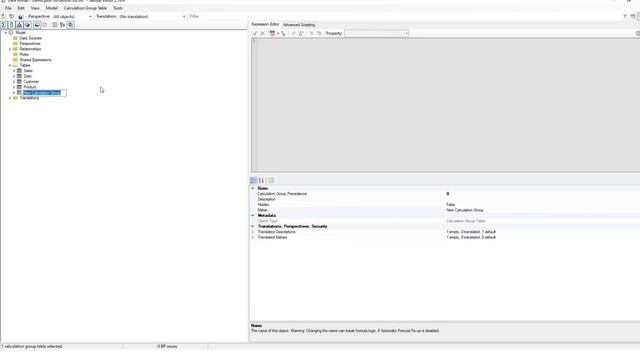Toggle last highlighted icon in tree toolbar

[71, 25]
